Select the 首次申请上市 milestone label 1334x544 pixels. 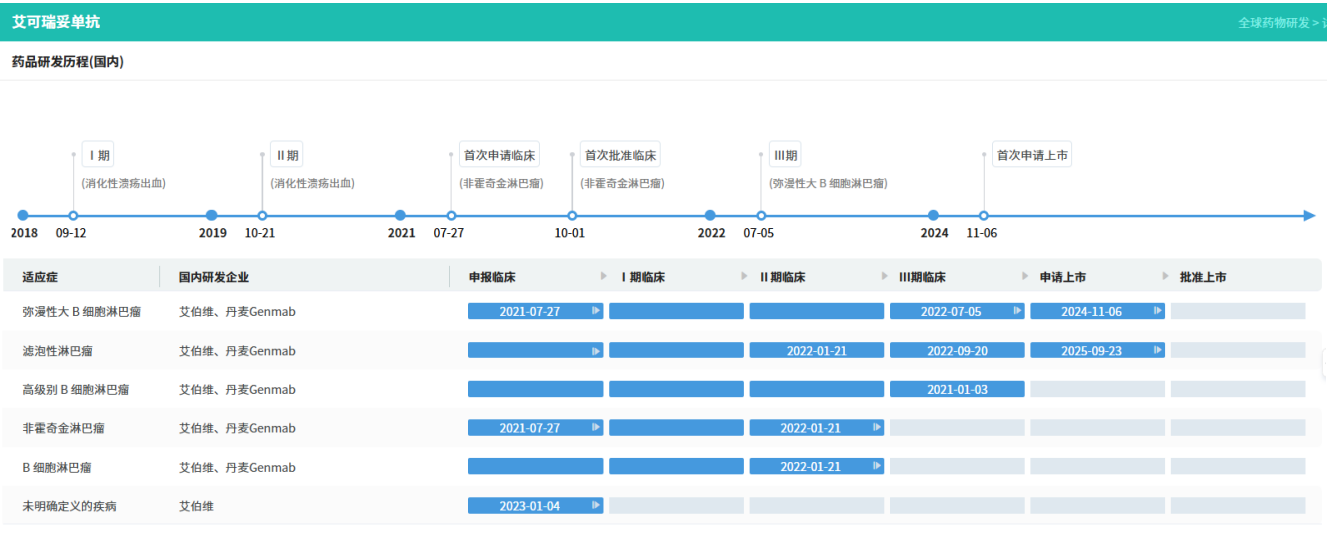(1032, 155)
